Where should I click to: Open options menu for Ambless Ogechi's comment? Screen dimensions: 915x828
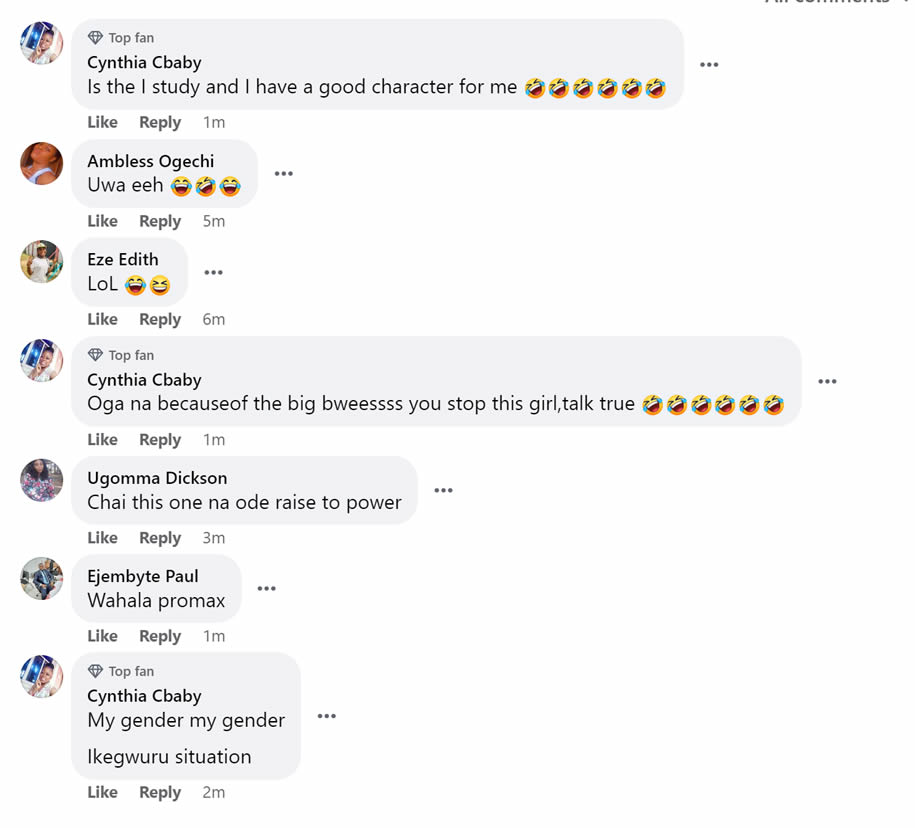284,173
